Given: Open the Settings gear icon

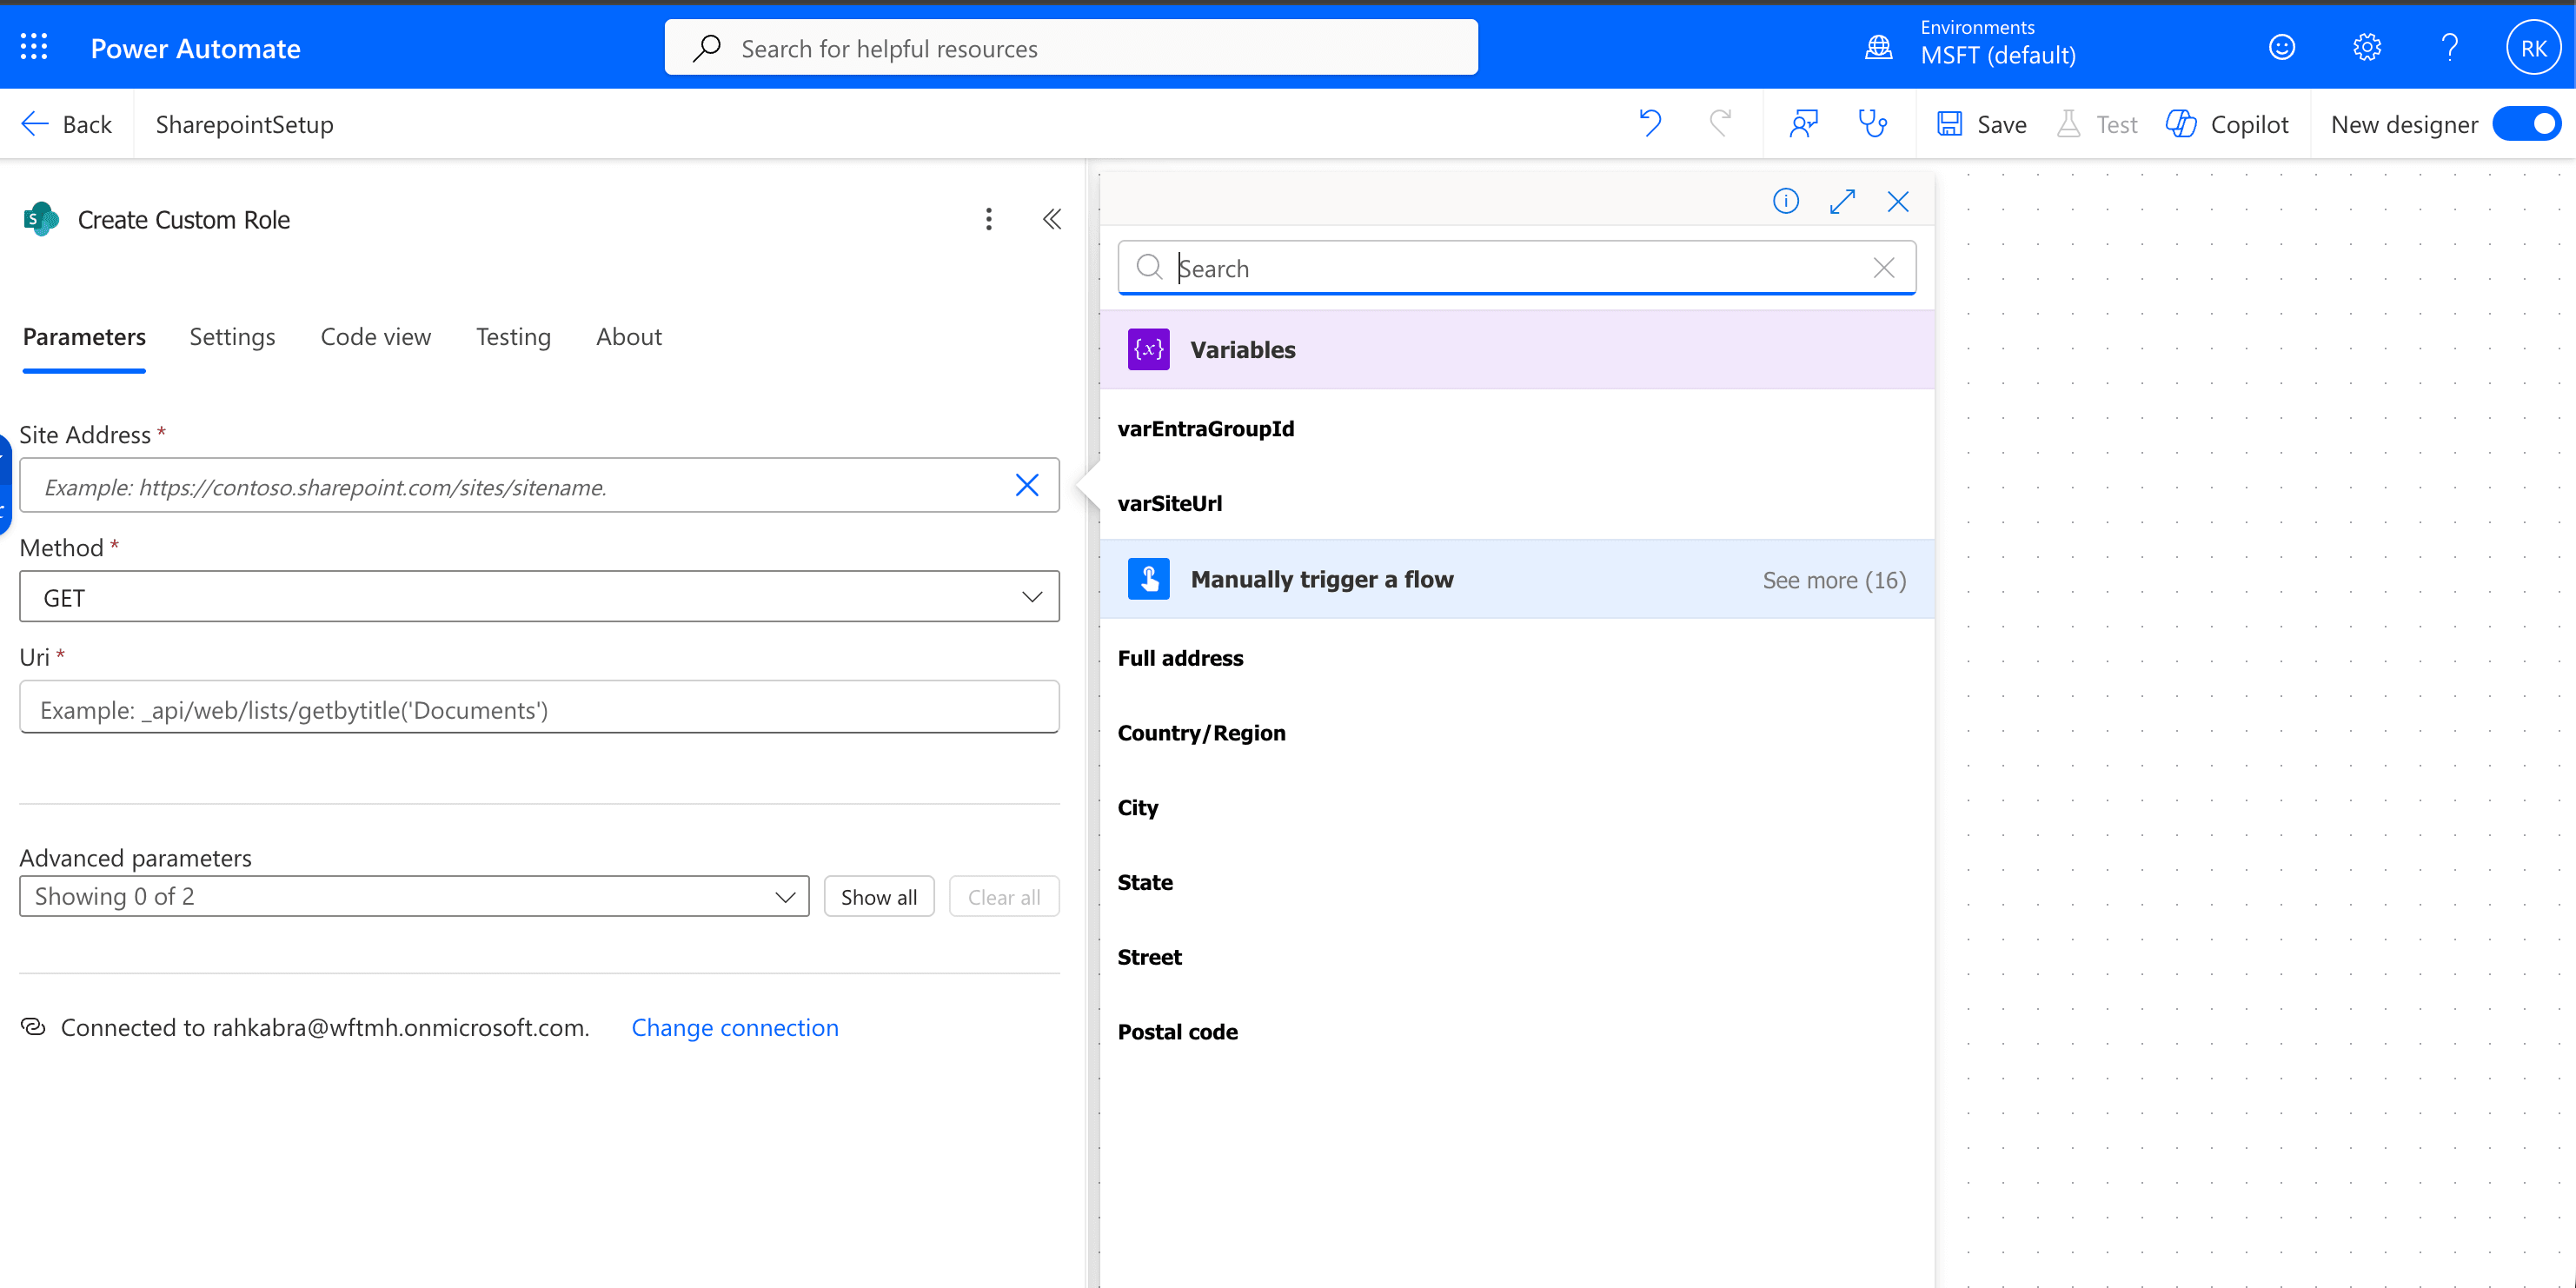Looking at the screenshot, I should 2366,47.
